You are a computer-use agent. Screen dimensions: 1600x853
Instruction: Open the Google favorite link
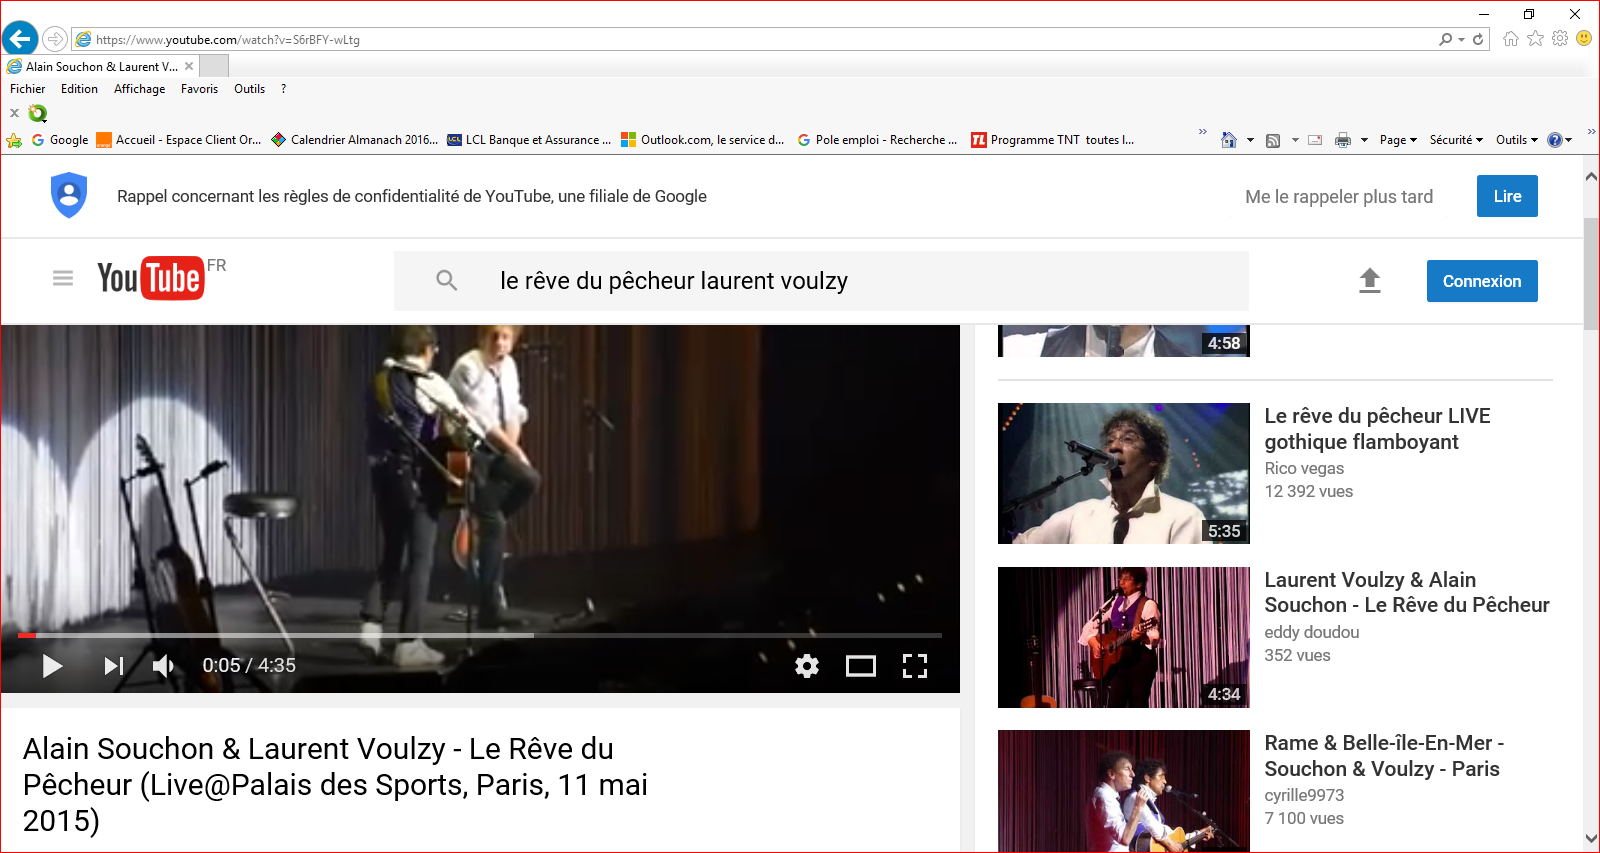point(60,140)
